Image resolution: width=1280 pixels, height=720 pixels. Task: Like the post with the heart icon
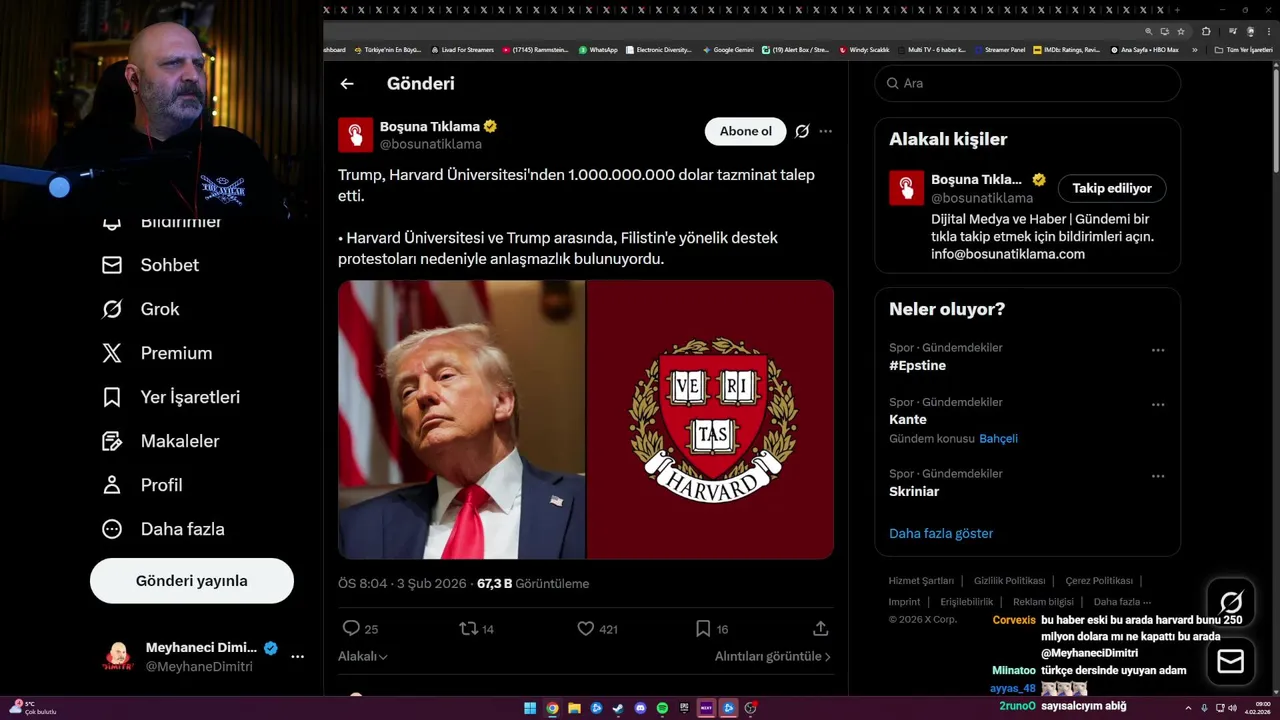coord(586,628)
